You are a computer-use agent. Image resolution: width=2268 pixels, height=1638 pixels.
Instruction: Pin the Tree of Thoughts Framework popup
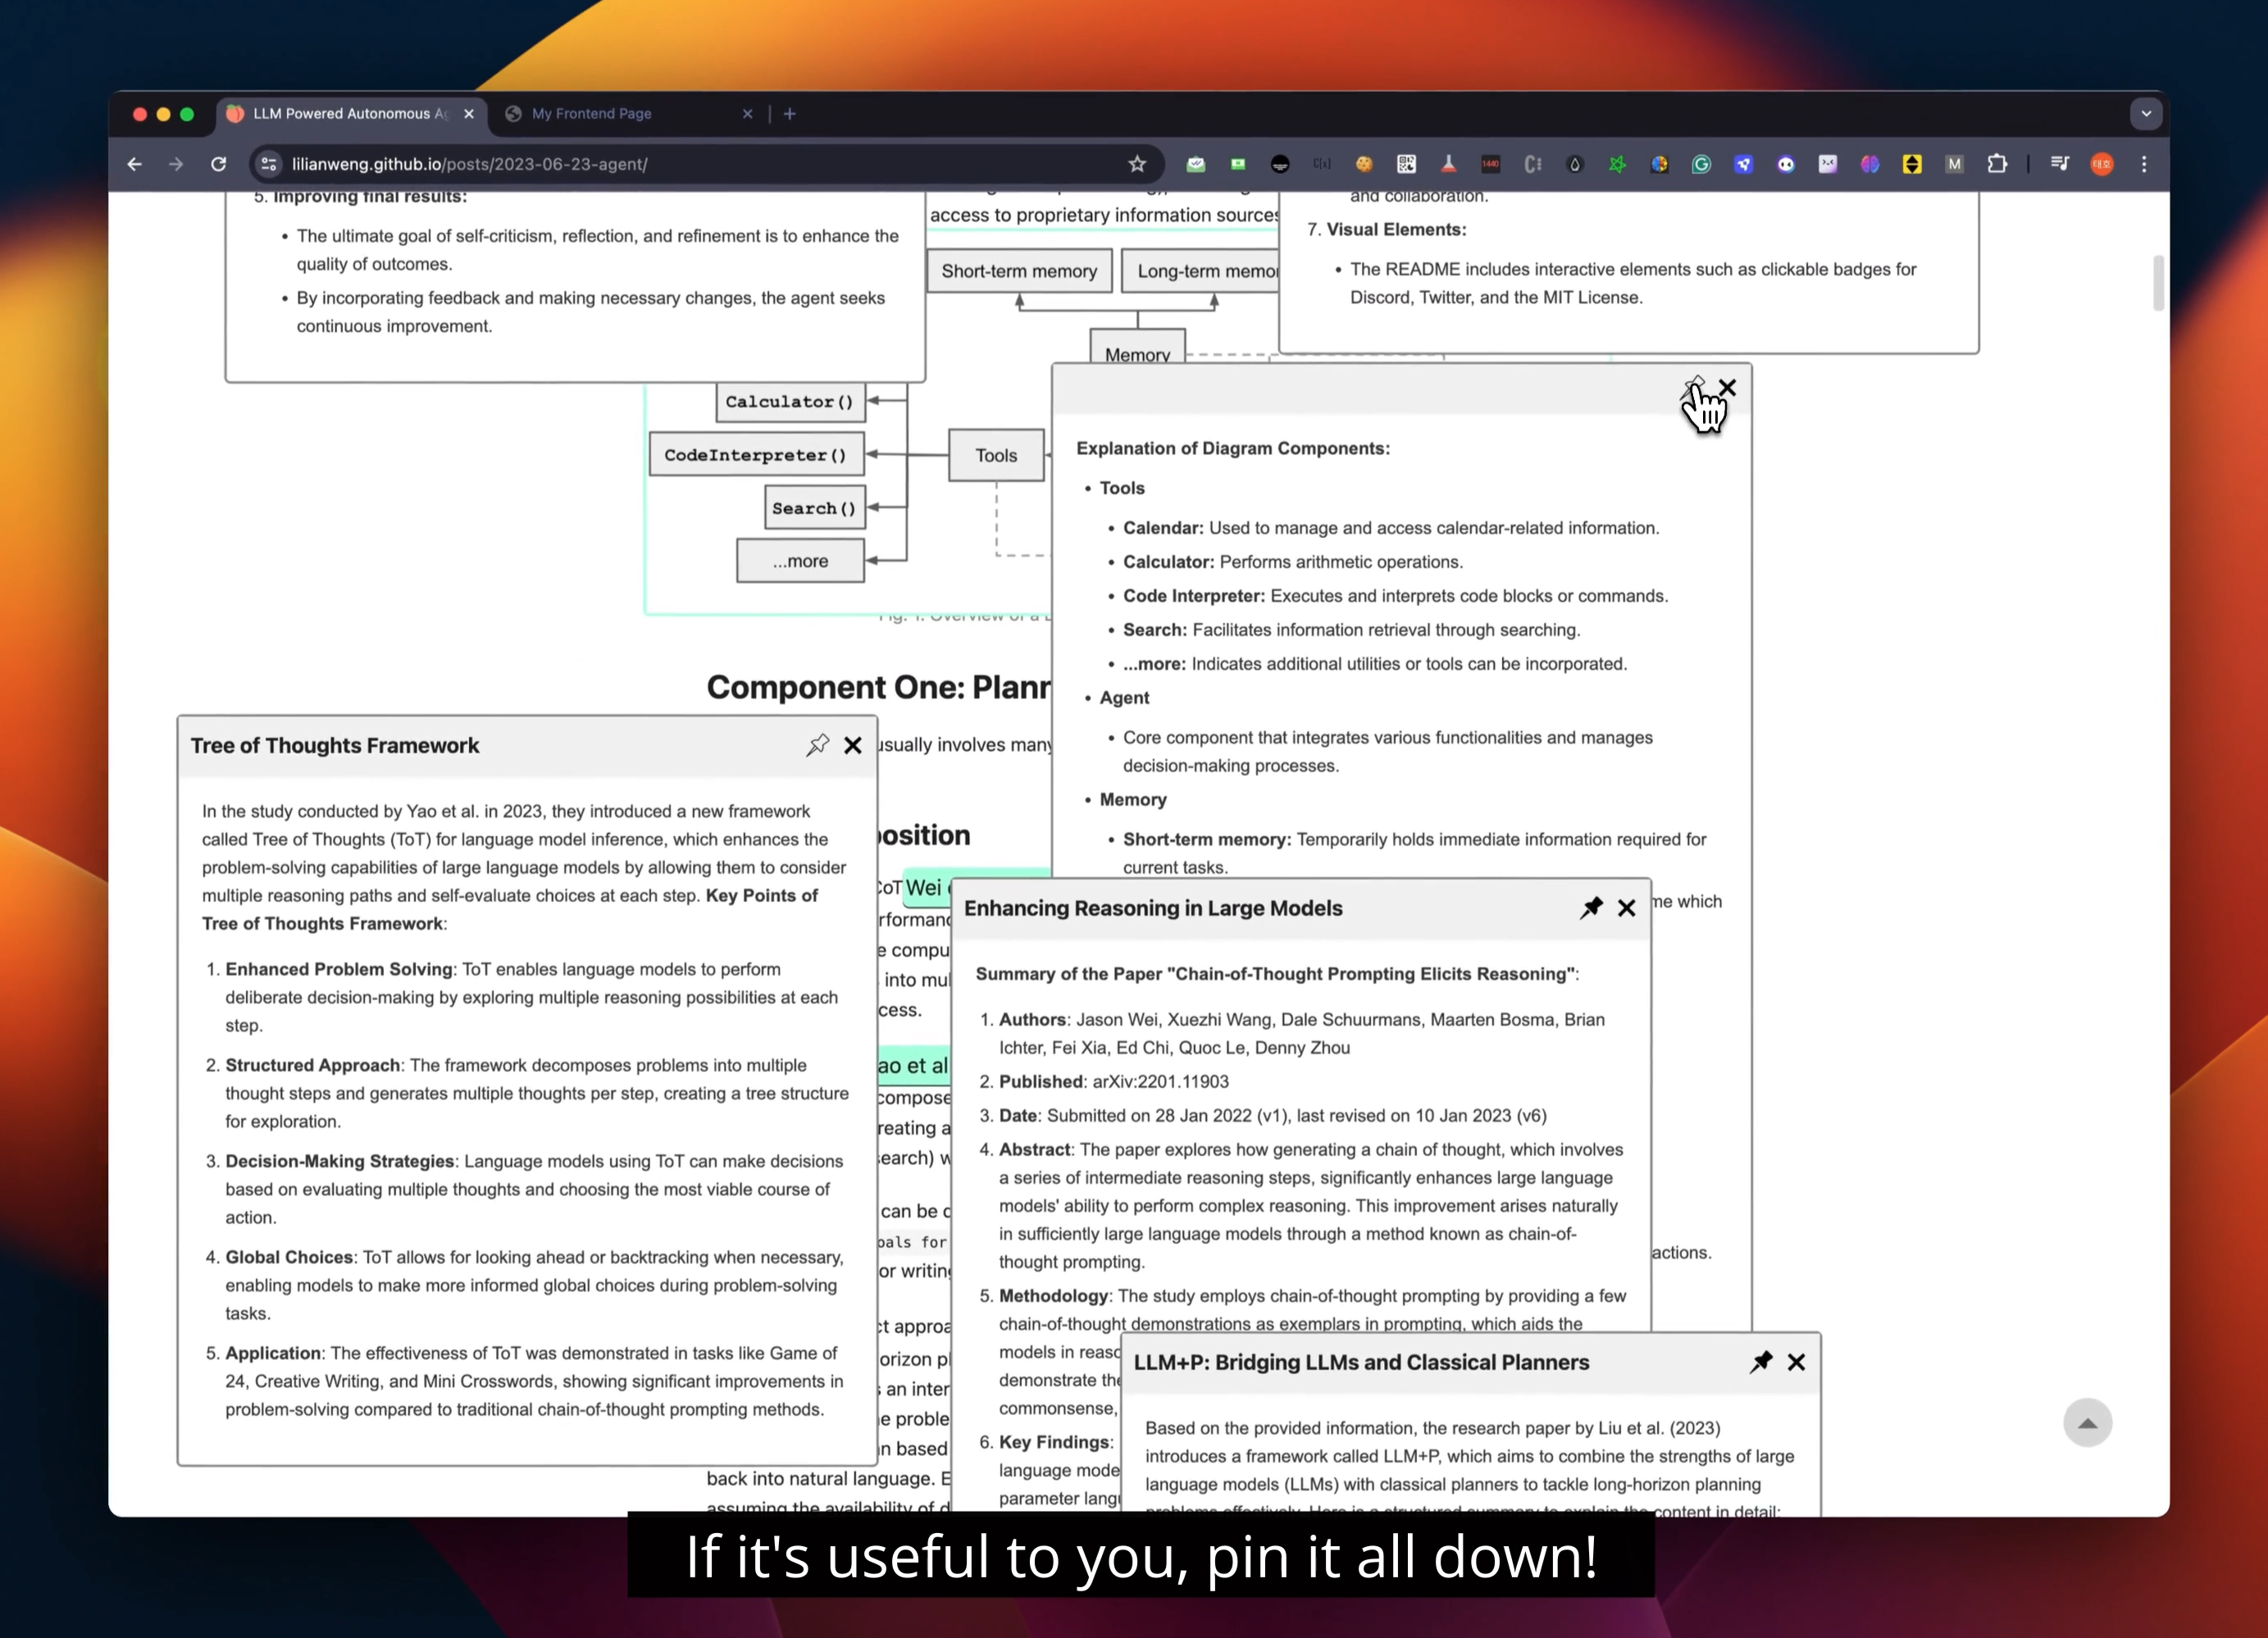click(817, 745)
